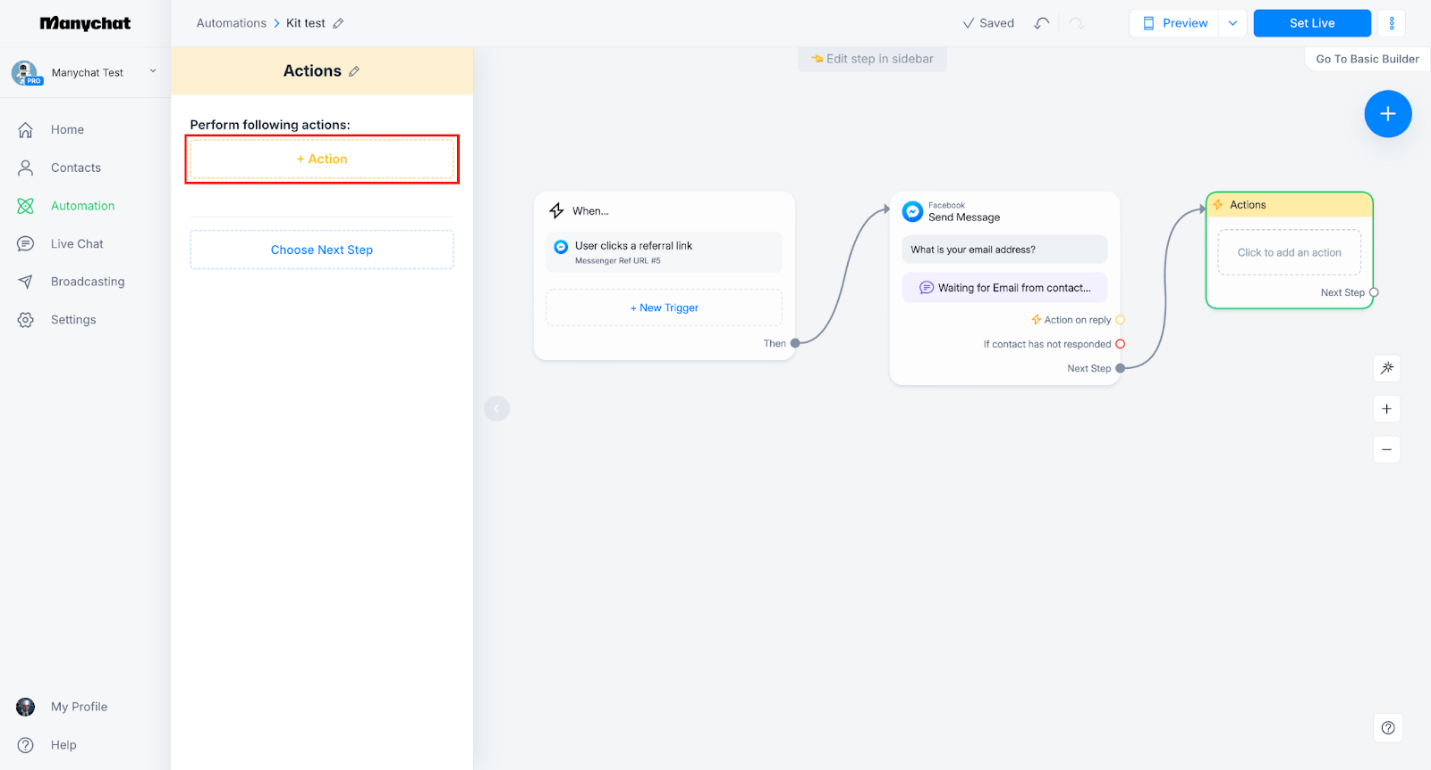Open help via the question mark icon
The width and height of the screenshot is (1431, 770).
click(1388, 728)
